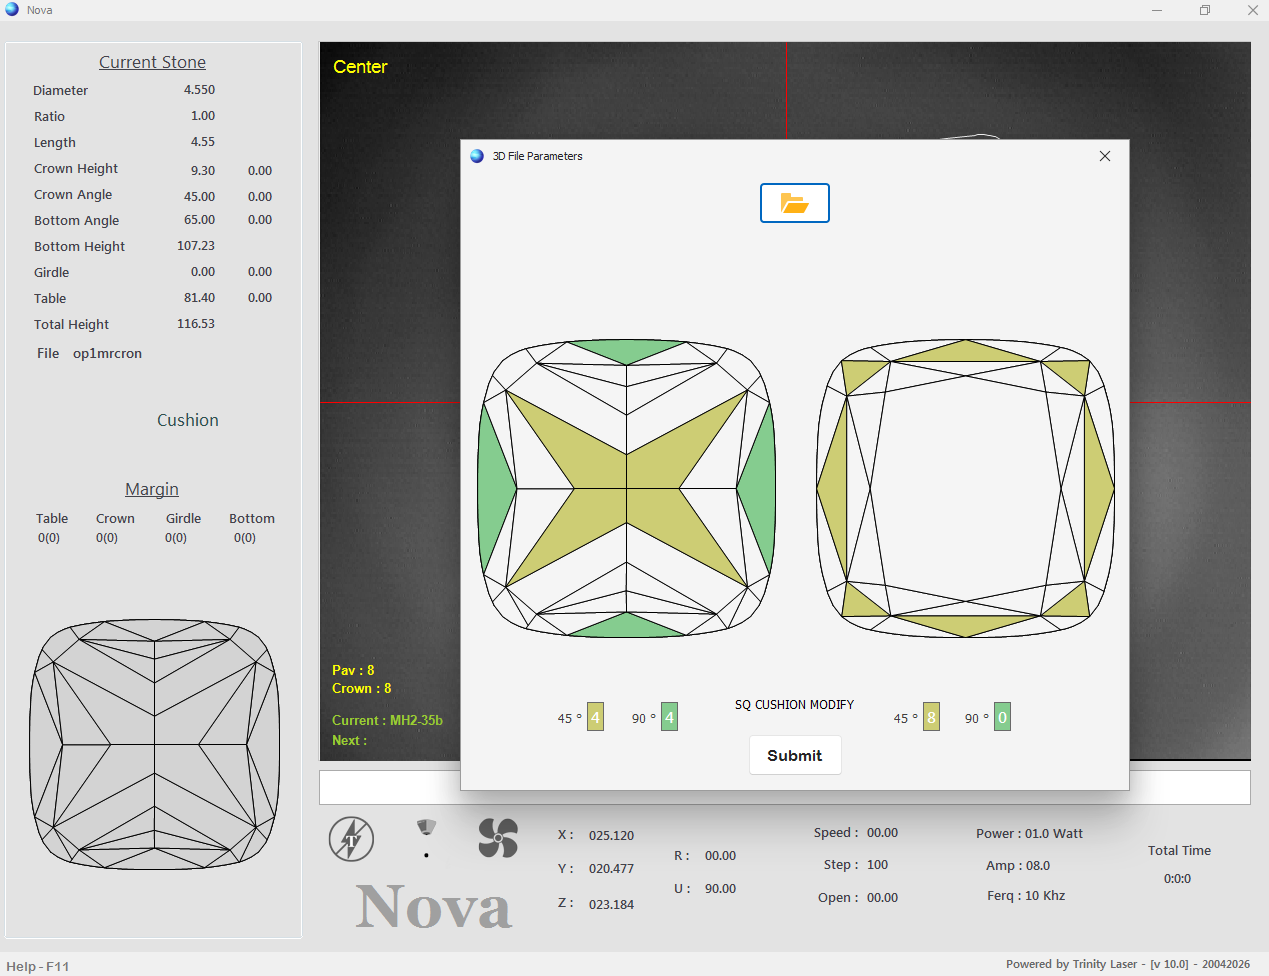Image resolution: width=1269 pixels, height=976 pixels.
Task: Click the crown facet diagram in dialog
Action: tap(965, 488)
